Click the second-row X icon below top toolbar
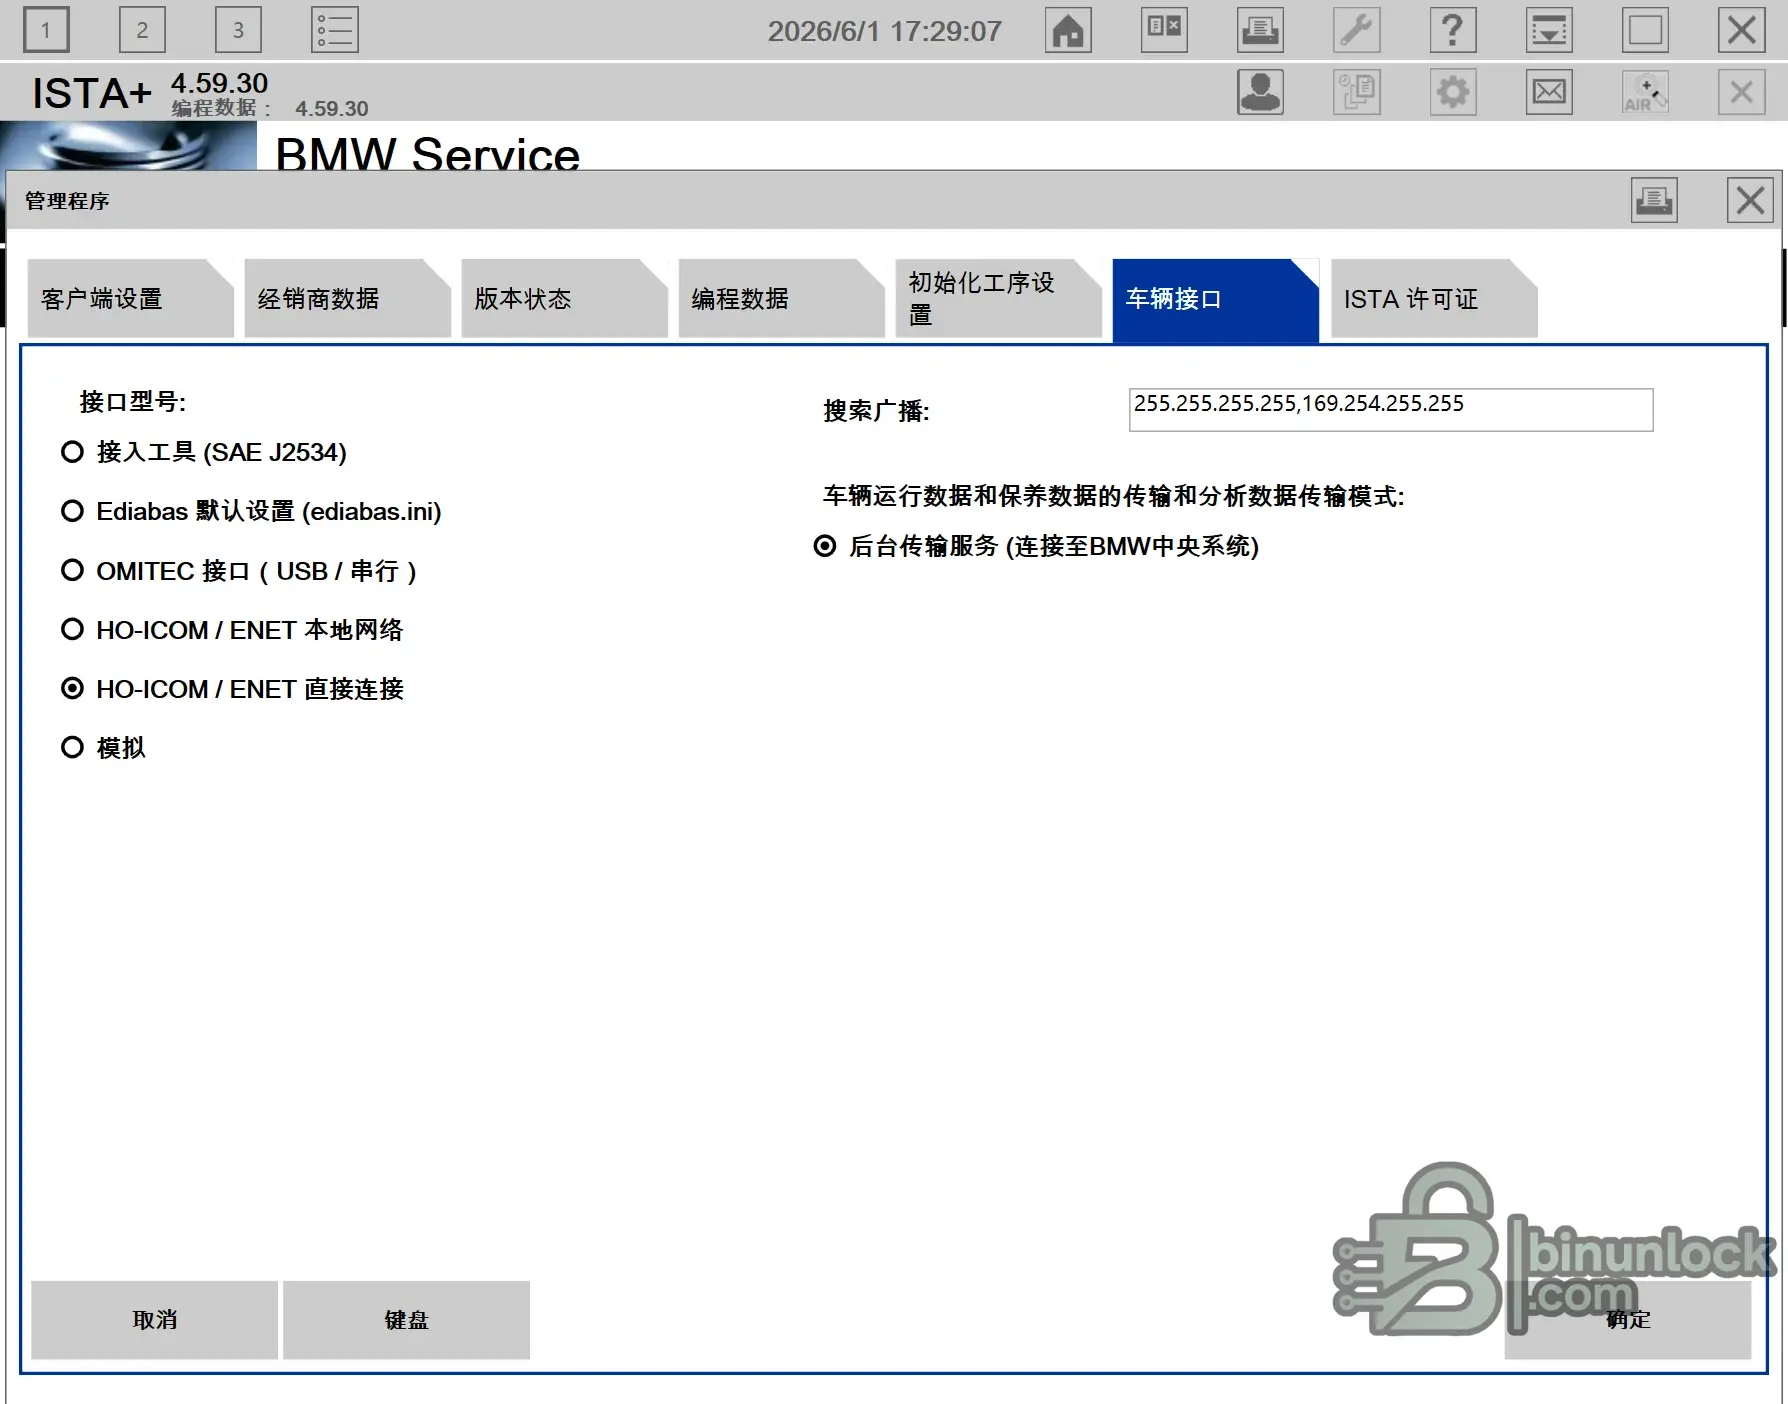The image size is (1788, 1404). (1741, 92)
